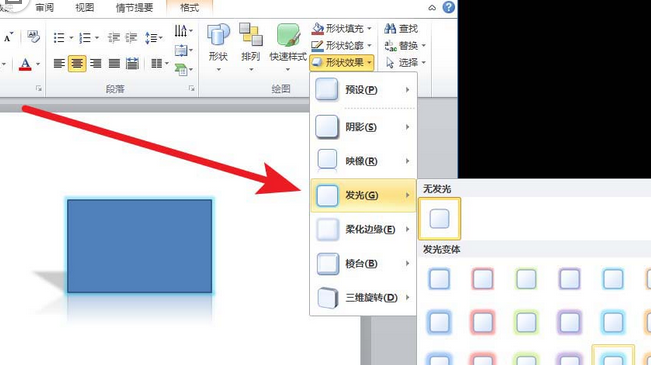Choose the 无发光 no glow swatch

pyautogui.click(x=439, y=218)
